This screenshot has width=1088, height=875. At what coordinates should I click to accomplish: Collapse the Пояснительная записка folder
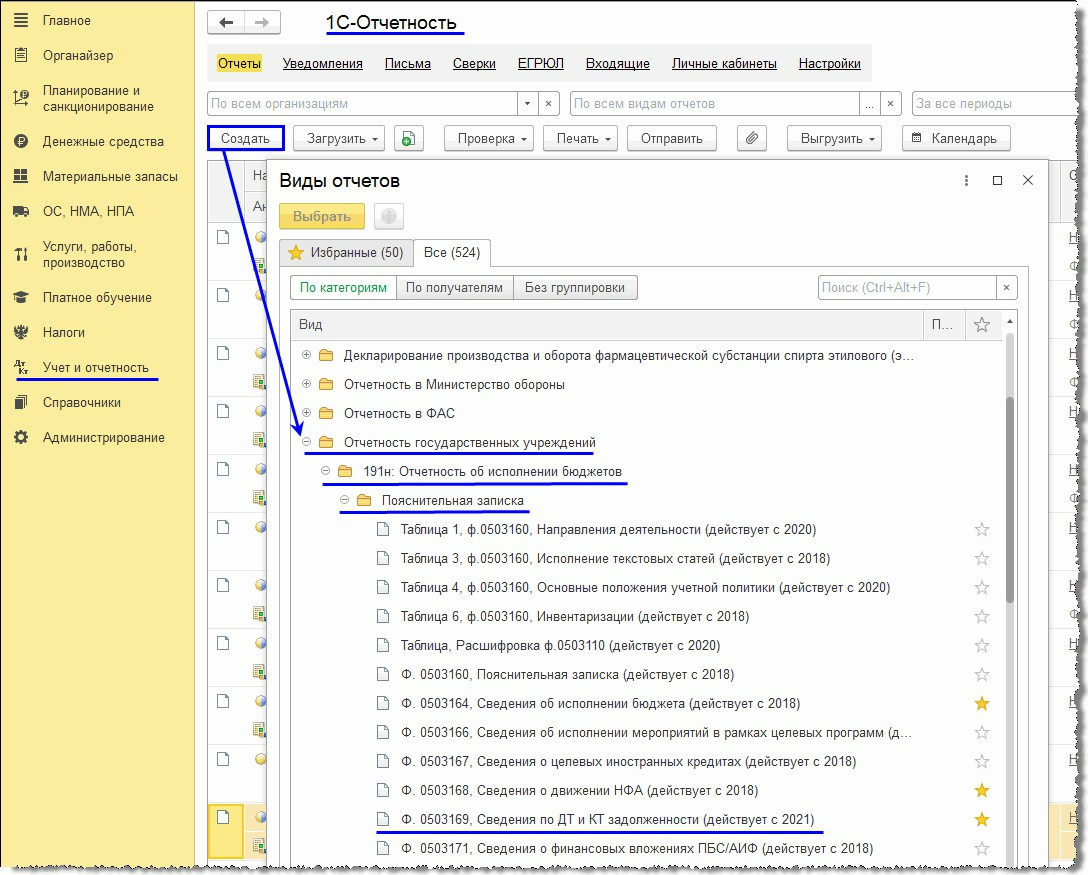(344, 500)
